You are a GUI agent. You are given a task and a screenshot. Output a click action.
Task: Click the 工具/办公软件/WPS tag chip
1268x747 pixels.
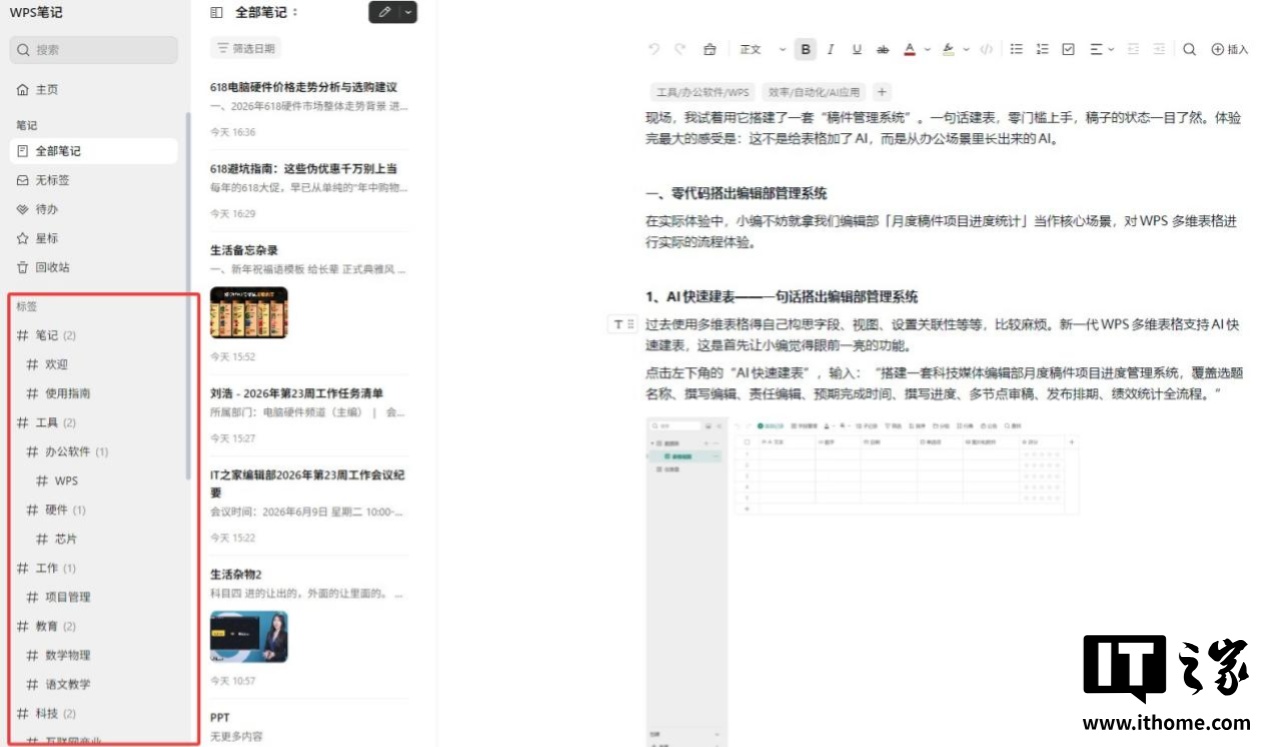[x=703, y=92]
